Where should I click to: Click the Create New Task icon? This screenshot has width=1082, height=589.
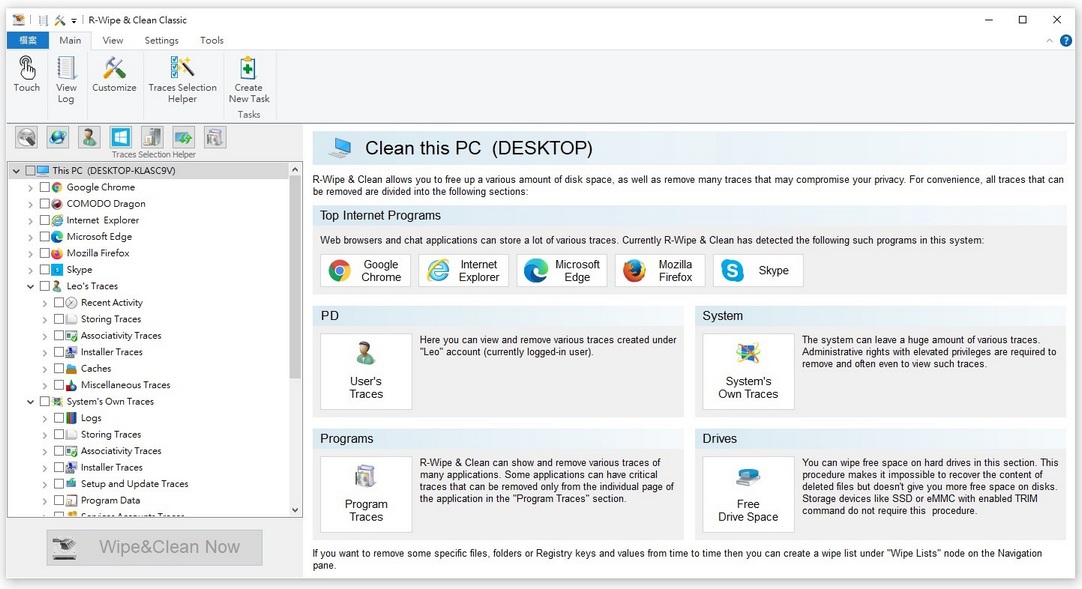tap(249, 79)
